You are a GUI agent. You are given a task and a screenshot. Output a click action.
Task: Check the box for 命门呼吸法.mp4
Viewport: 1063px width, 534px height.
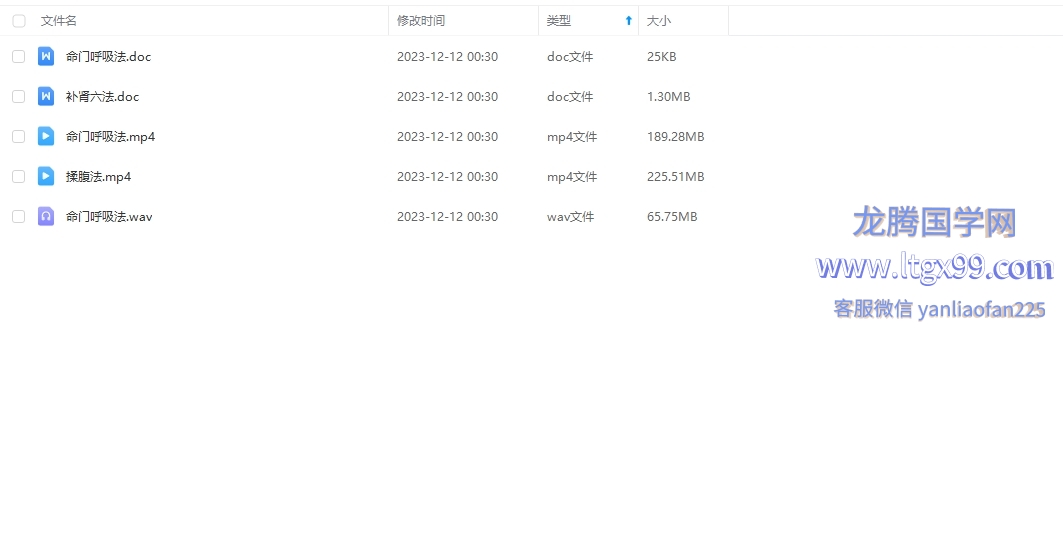click(18, 136)
